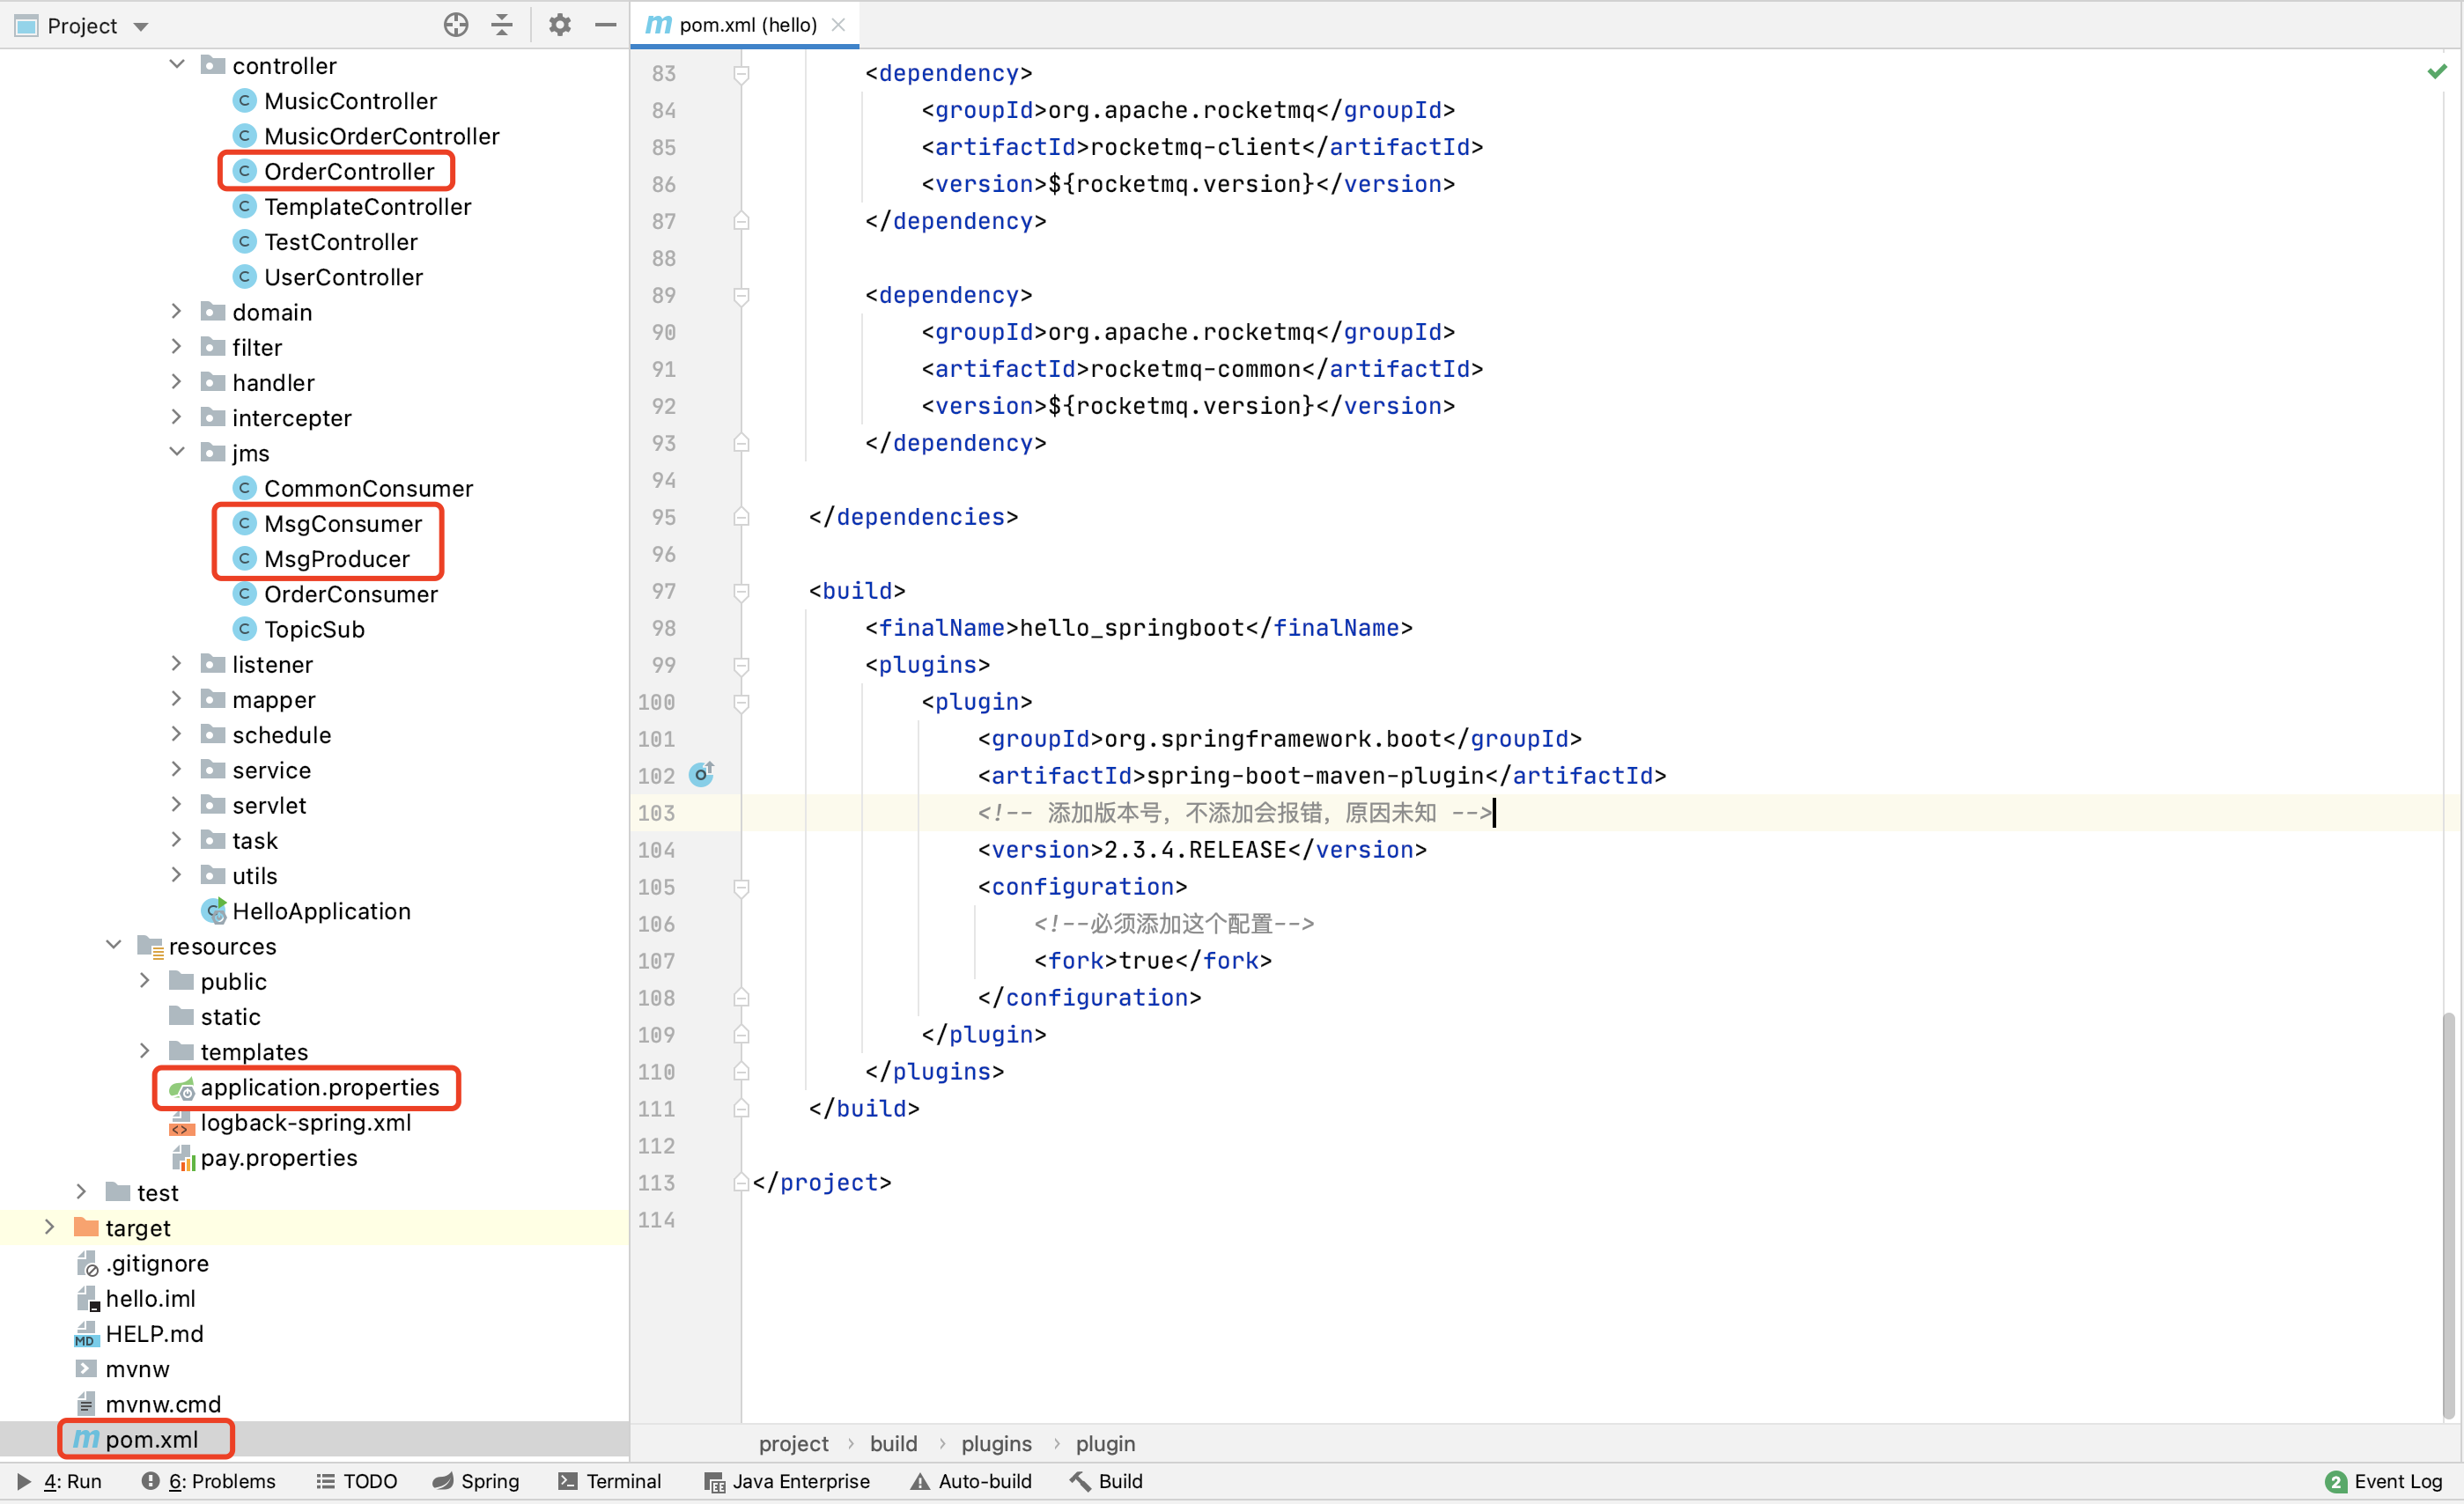Expand the filter folder

[x=177, y=347]
